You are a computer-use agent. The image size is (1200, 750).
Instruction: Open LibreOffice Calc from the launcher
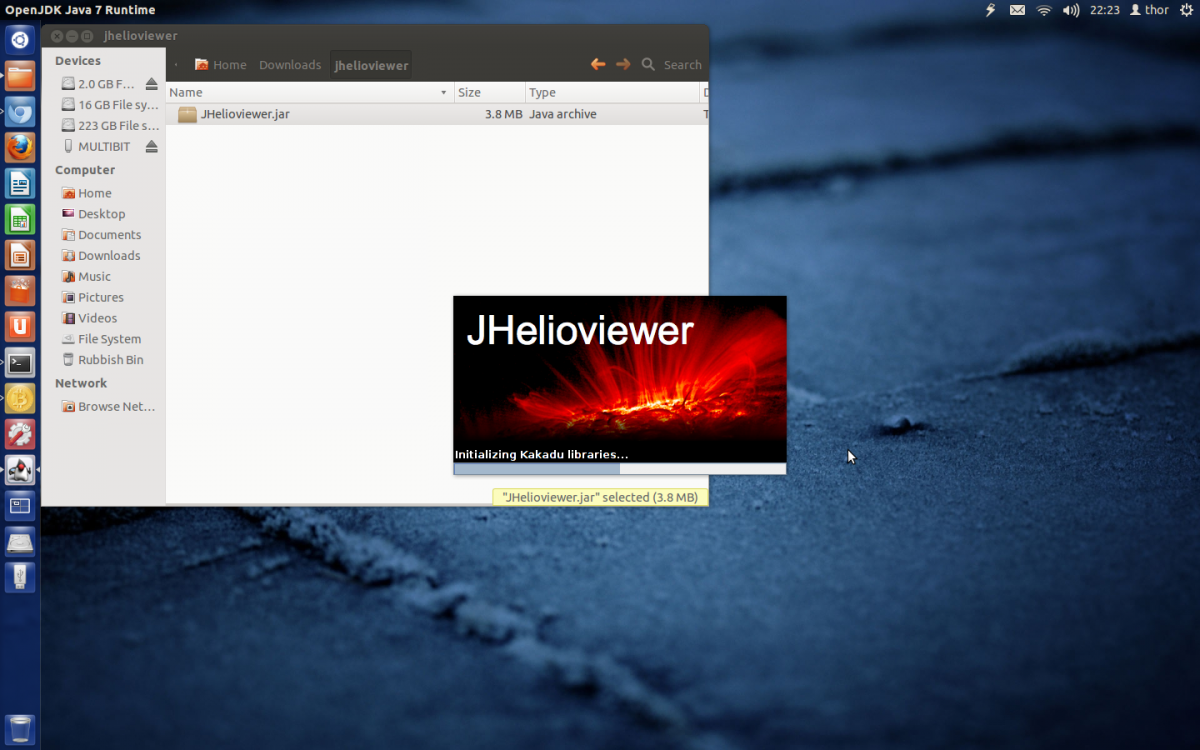pos(21,220)
